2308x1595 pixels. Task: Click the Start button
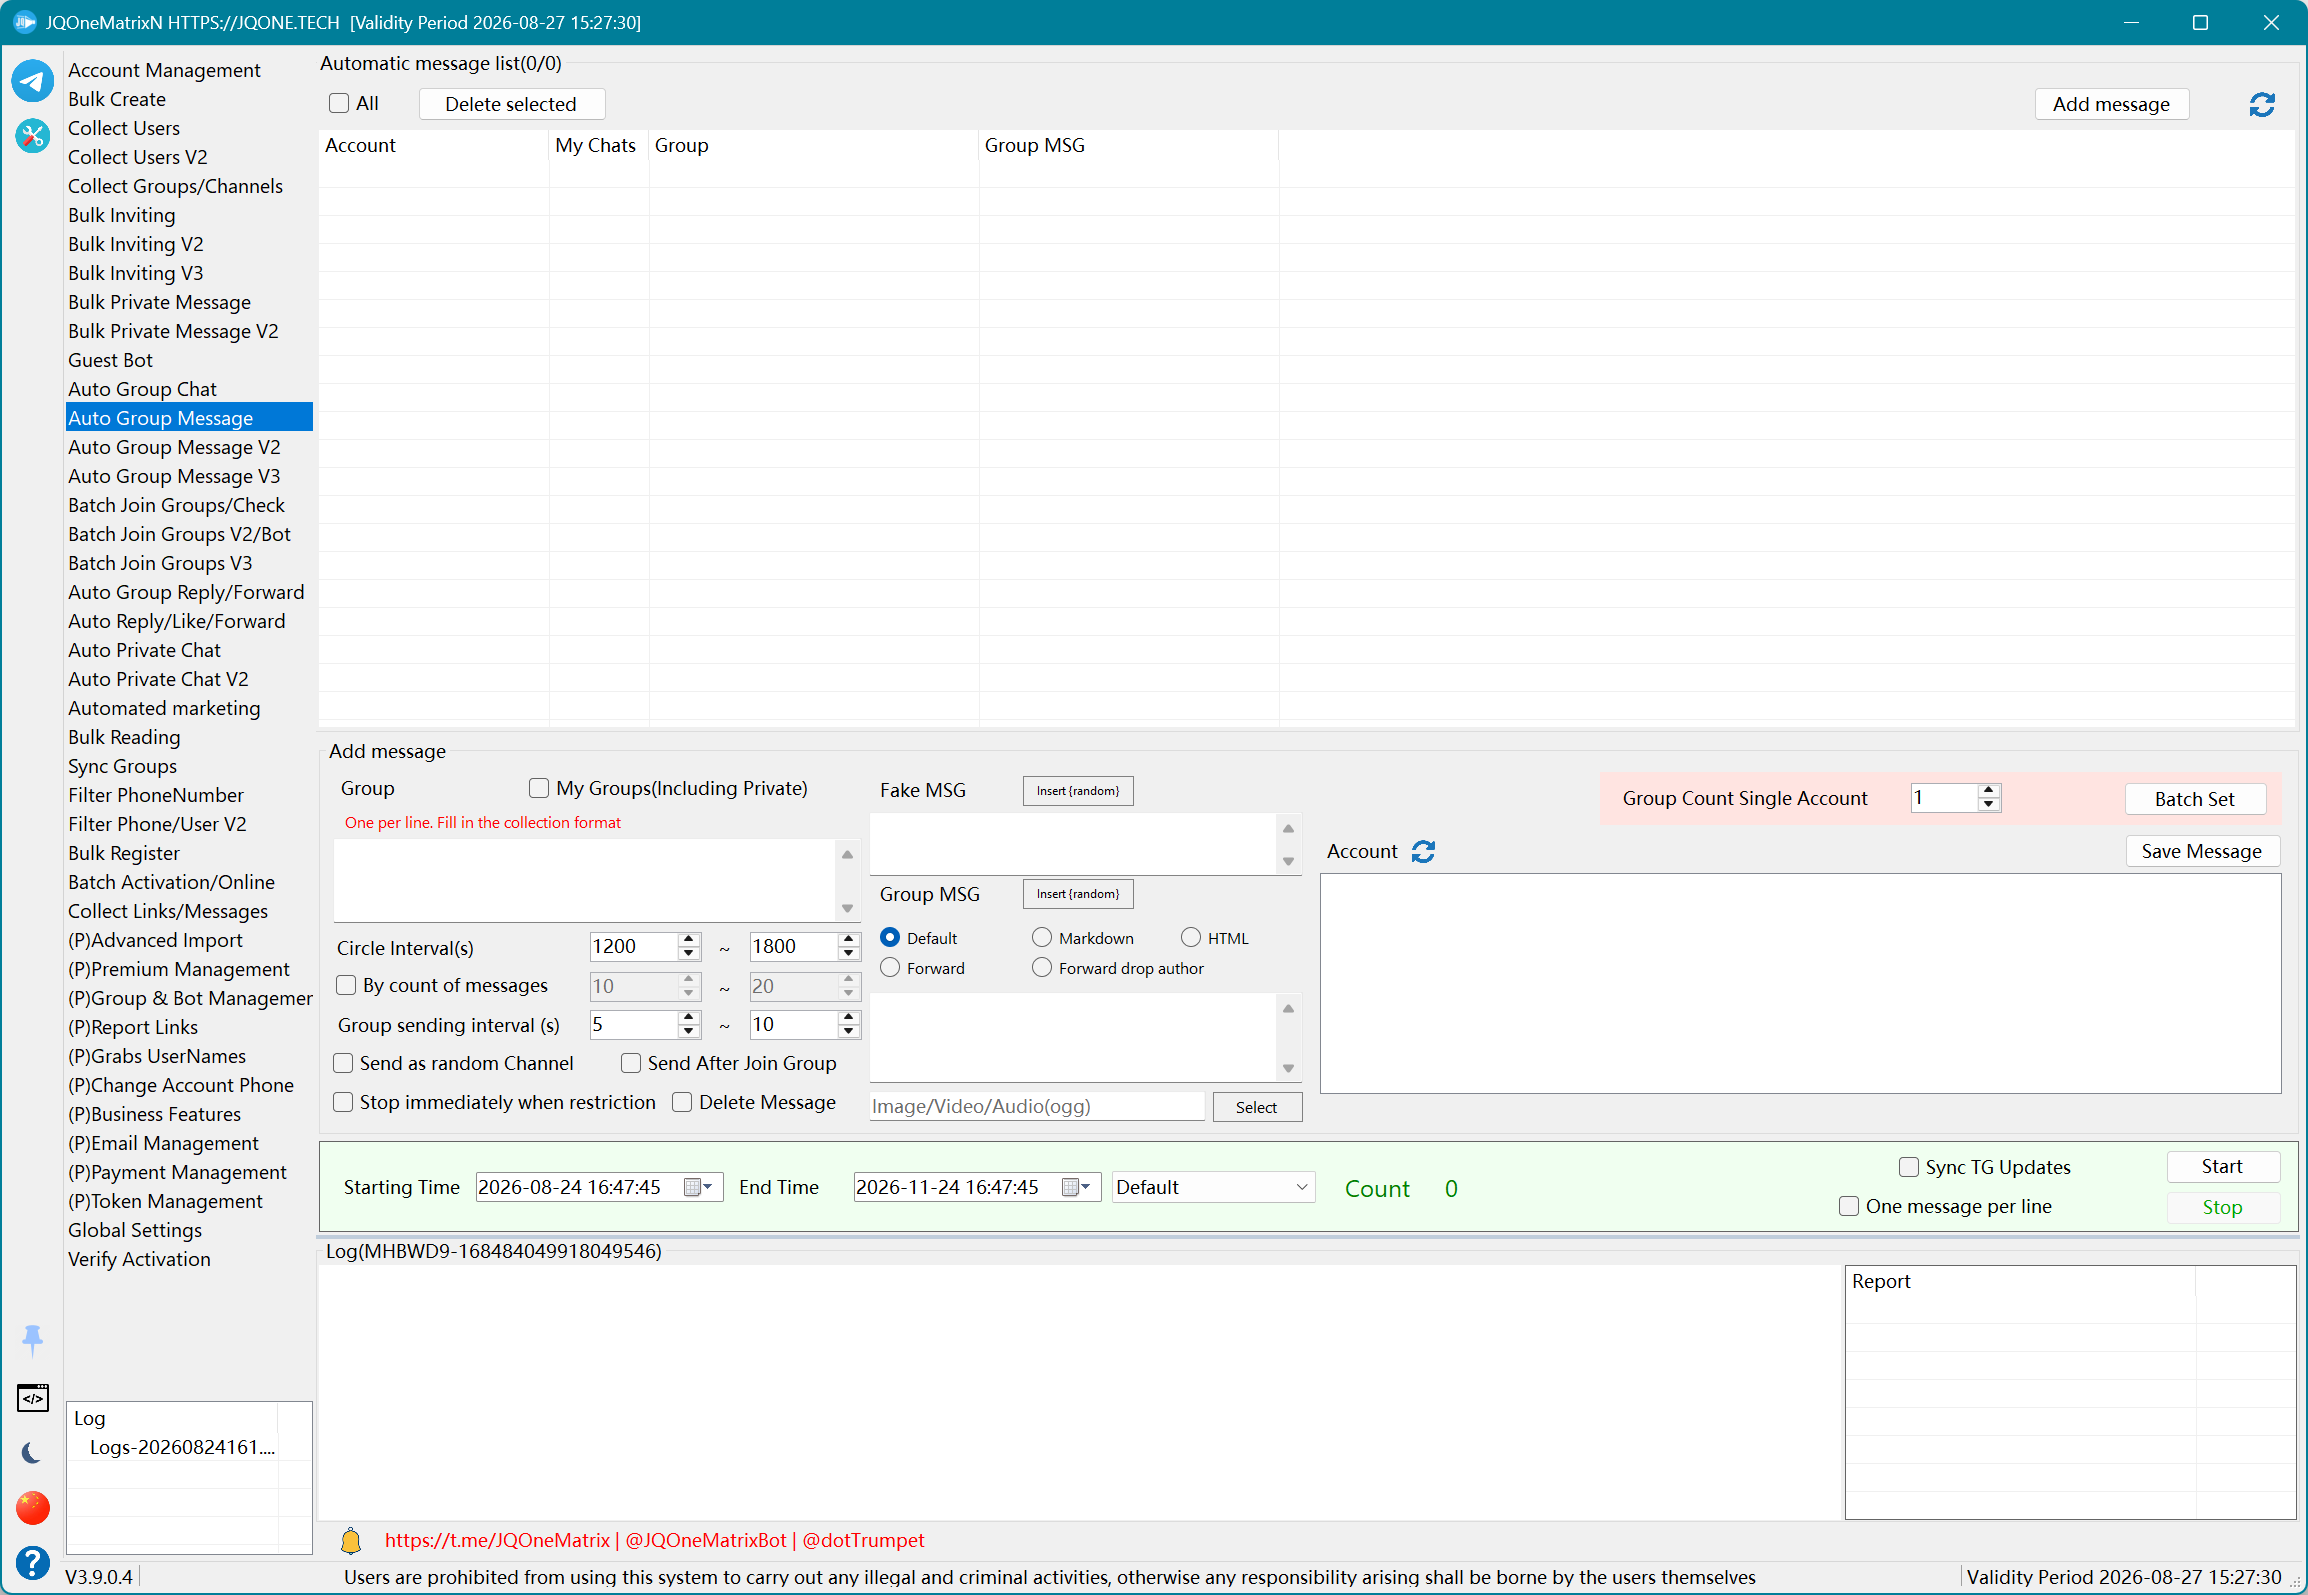(2222, 1166)
